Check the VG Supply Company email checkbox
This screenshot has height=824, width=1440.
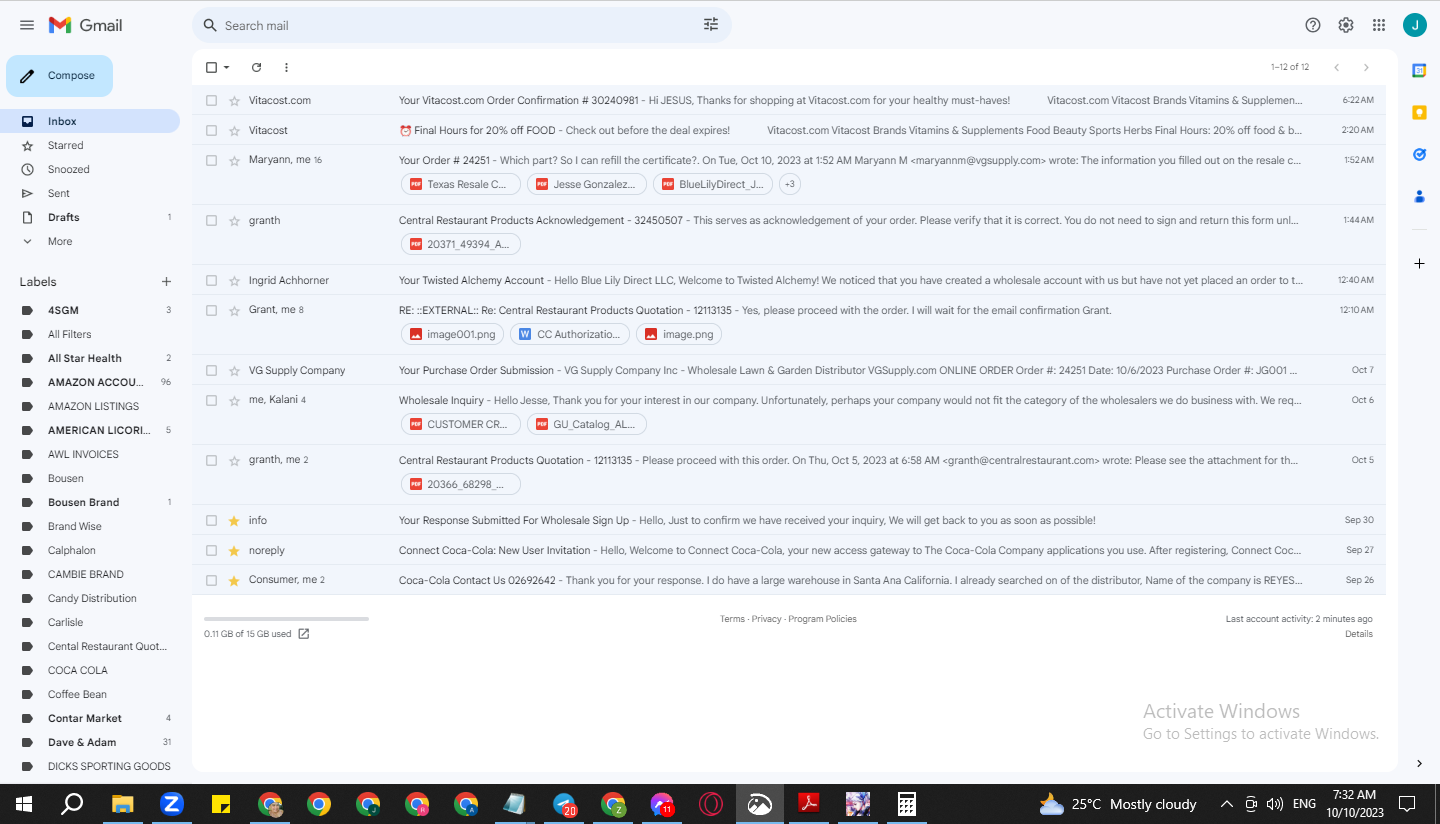[211, 370]
